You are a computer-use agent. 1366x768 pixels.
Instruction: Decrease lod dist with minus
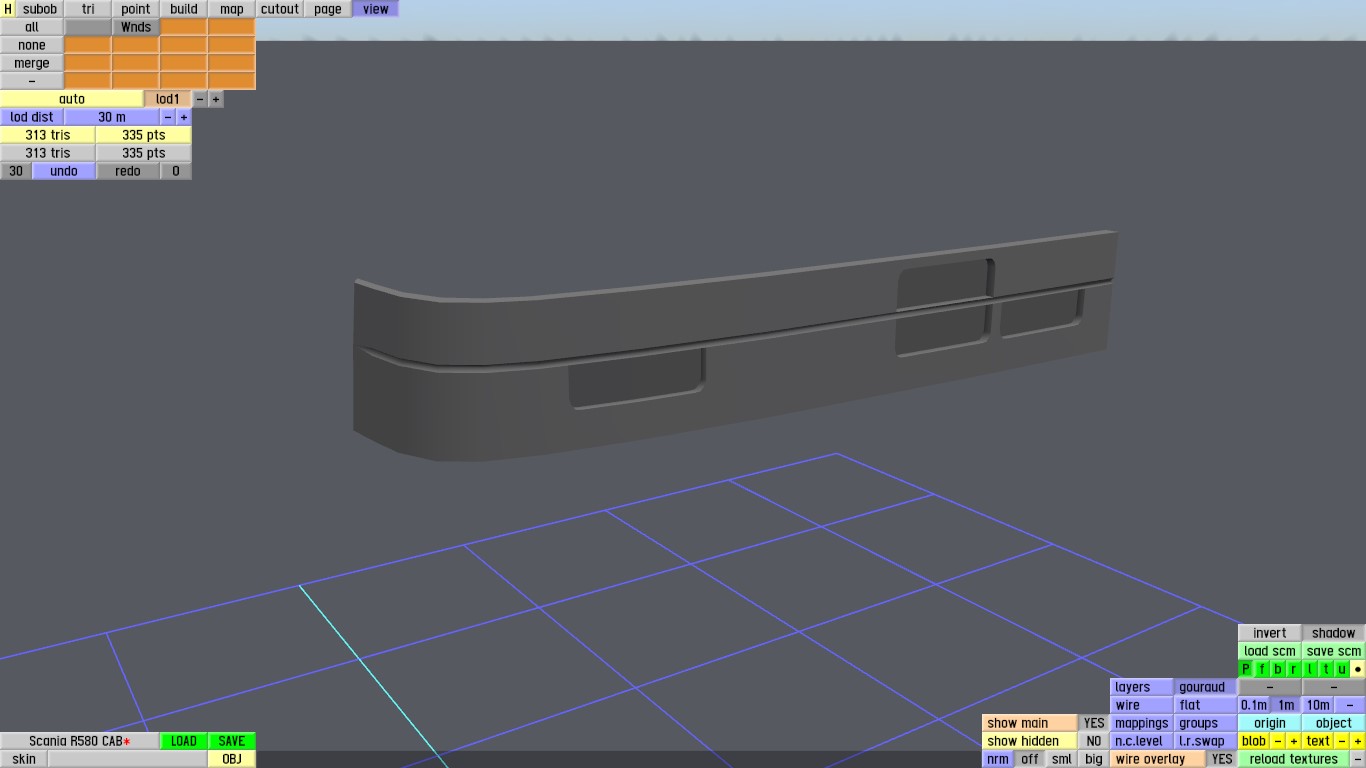168,117
